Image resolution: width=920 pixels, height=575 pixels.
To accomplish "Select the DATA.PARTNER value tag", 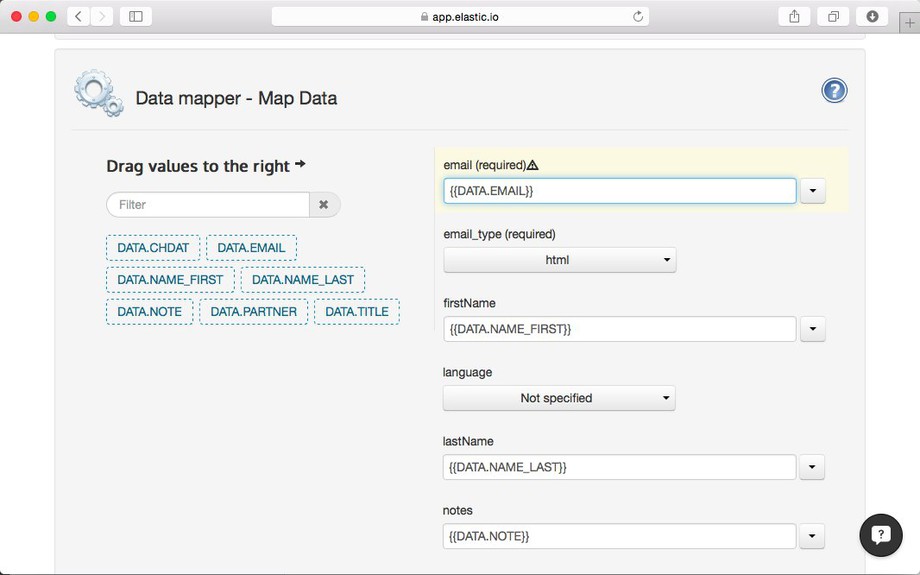I will 253,312.
